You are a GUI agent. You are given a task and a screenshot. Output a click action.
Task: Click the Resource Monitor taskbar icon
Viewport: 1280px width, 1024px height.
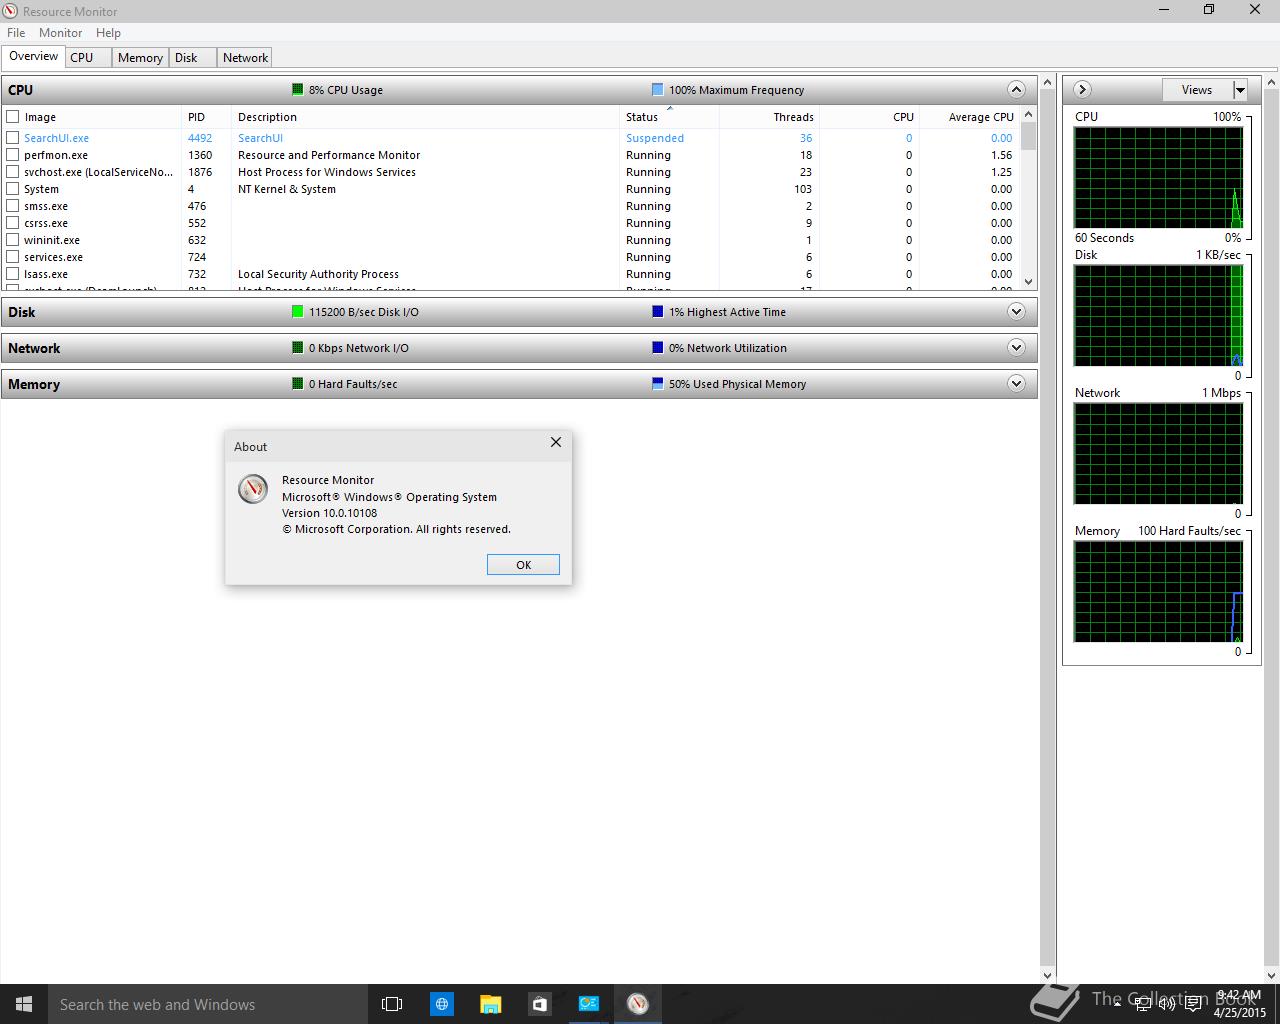coord(637,1004)
